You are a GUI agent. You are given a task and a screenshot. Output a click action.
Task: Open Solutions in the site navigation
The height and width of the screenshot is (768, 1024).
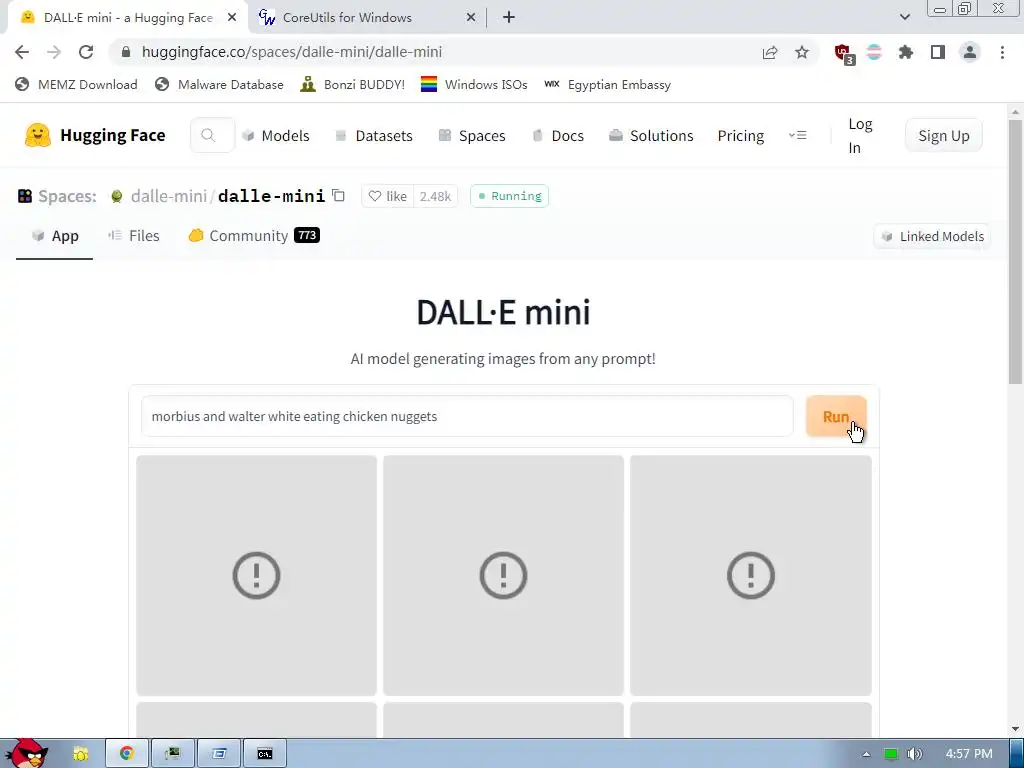pyautogui.click(x=651, y=135)
